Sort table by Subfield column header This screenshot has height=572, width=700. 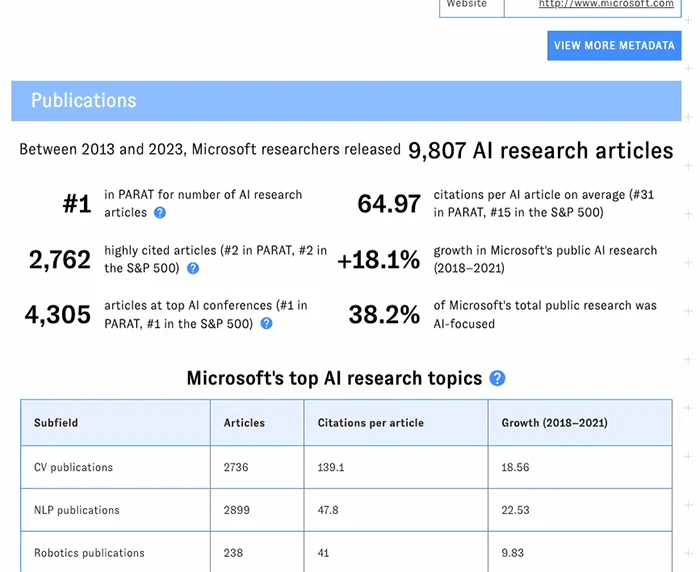pos(56,423)
